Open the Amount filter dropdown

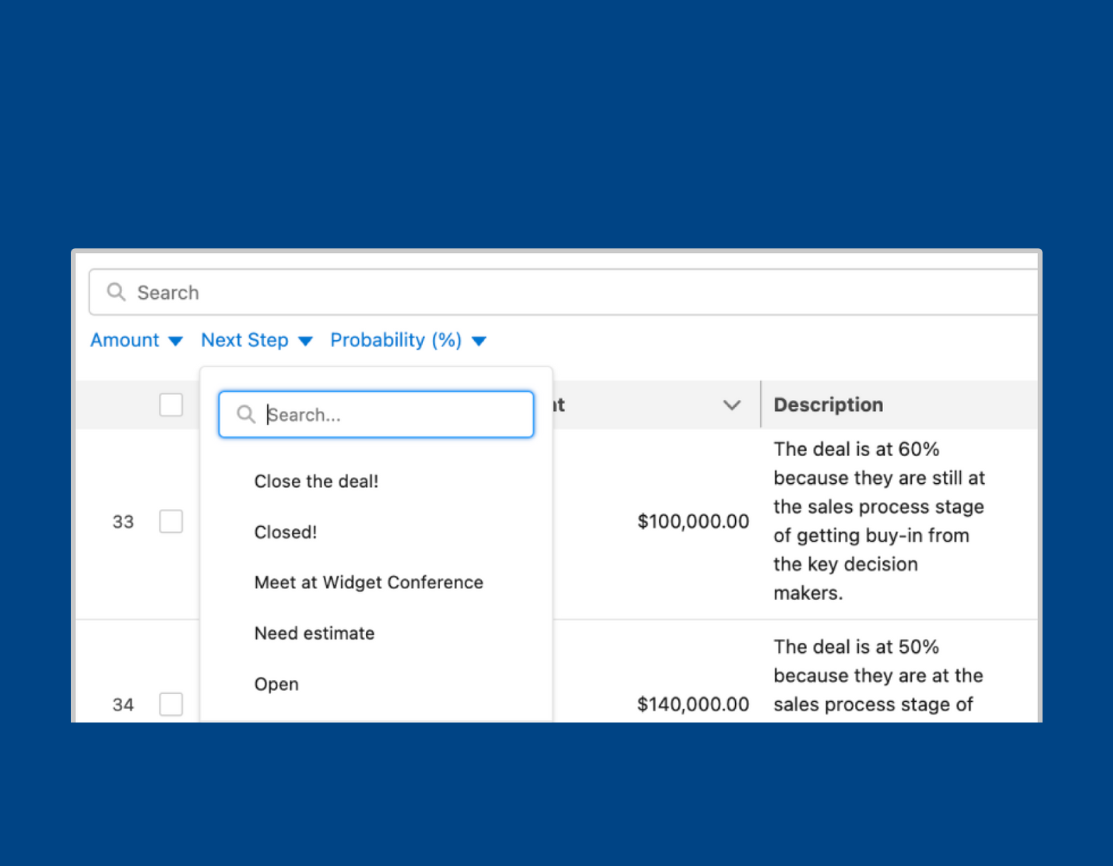pyautogui.click(x=136, y=340)
